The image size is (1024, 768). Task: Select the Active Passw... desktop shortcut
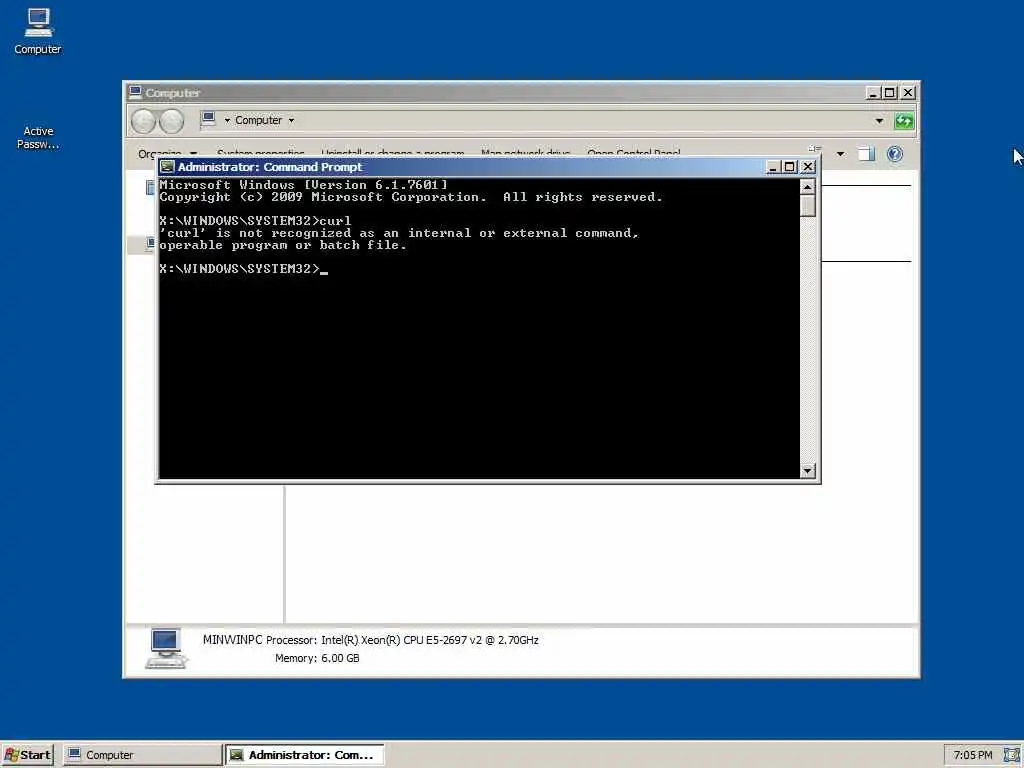(38, 137)
